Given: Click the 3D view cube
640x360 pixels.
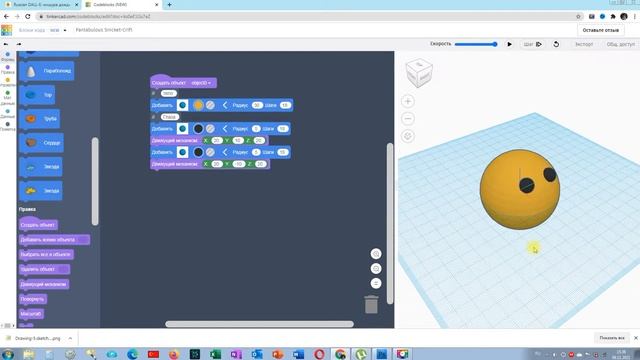Looking at the screenshot, I should click(419, 73).
